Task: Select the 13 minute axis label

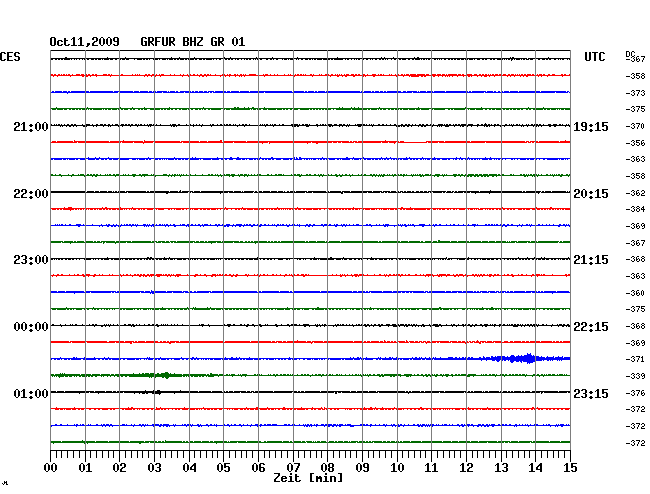Action: (501, 468)
